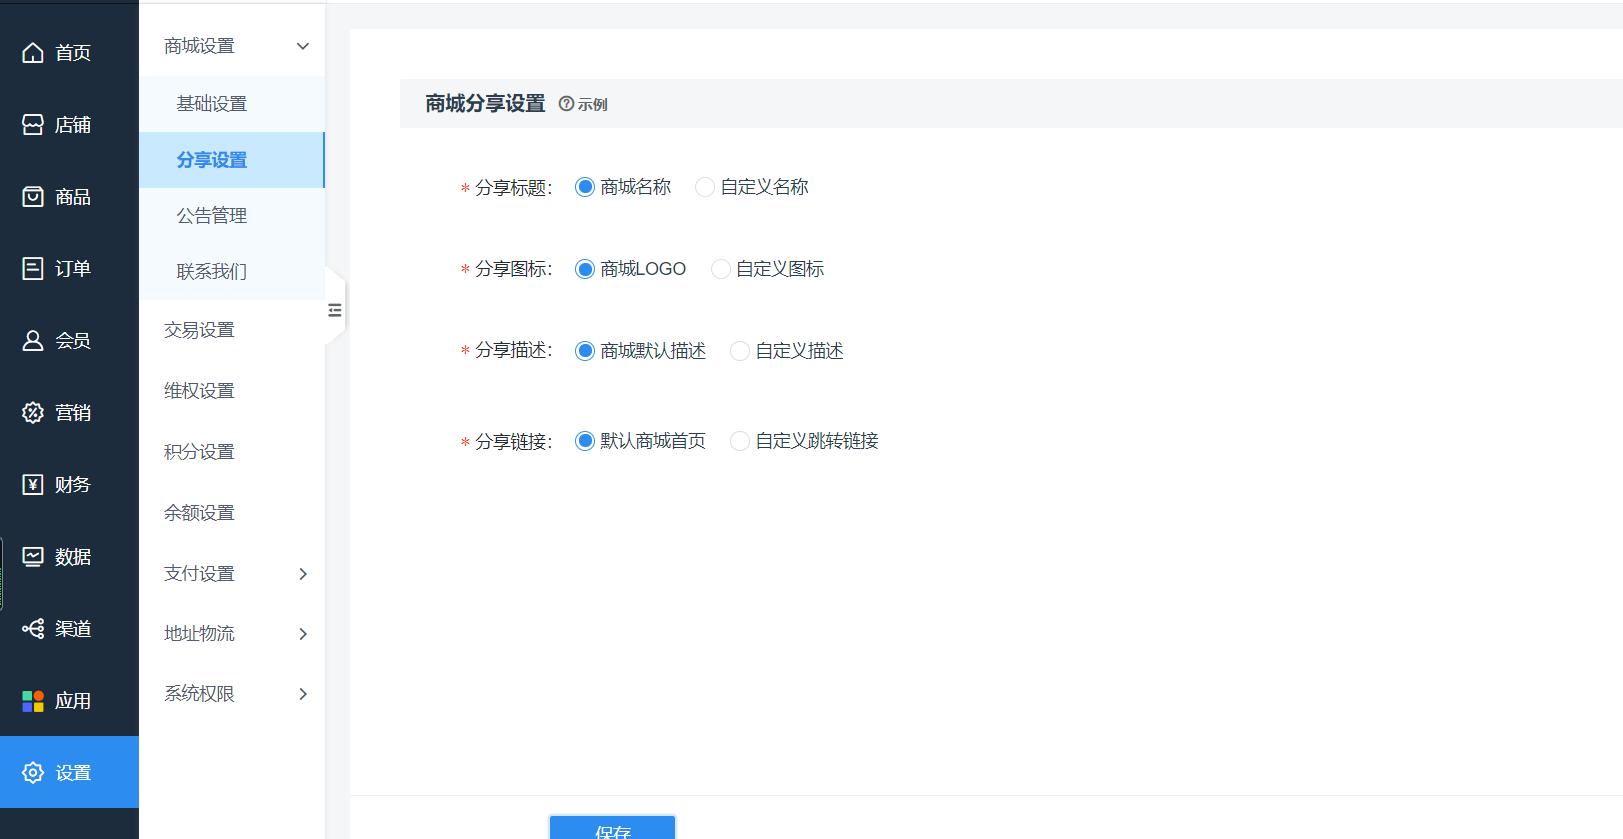The width and height of the screenshot is (1623, 839).
Task: Collapse the 商城设置 submenu chevron
Action: pyautogui.click(x=303, y=46)
